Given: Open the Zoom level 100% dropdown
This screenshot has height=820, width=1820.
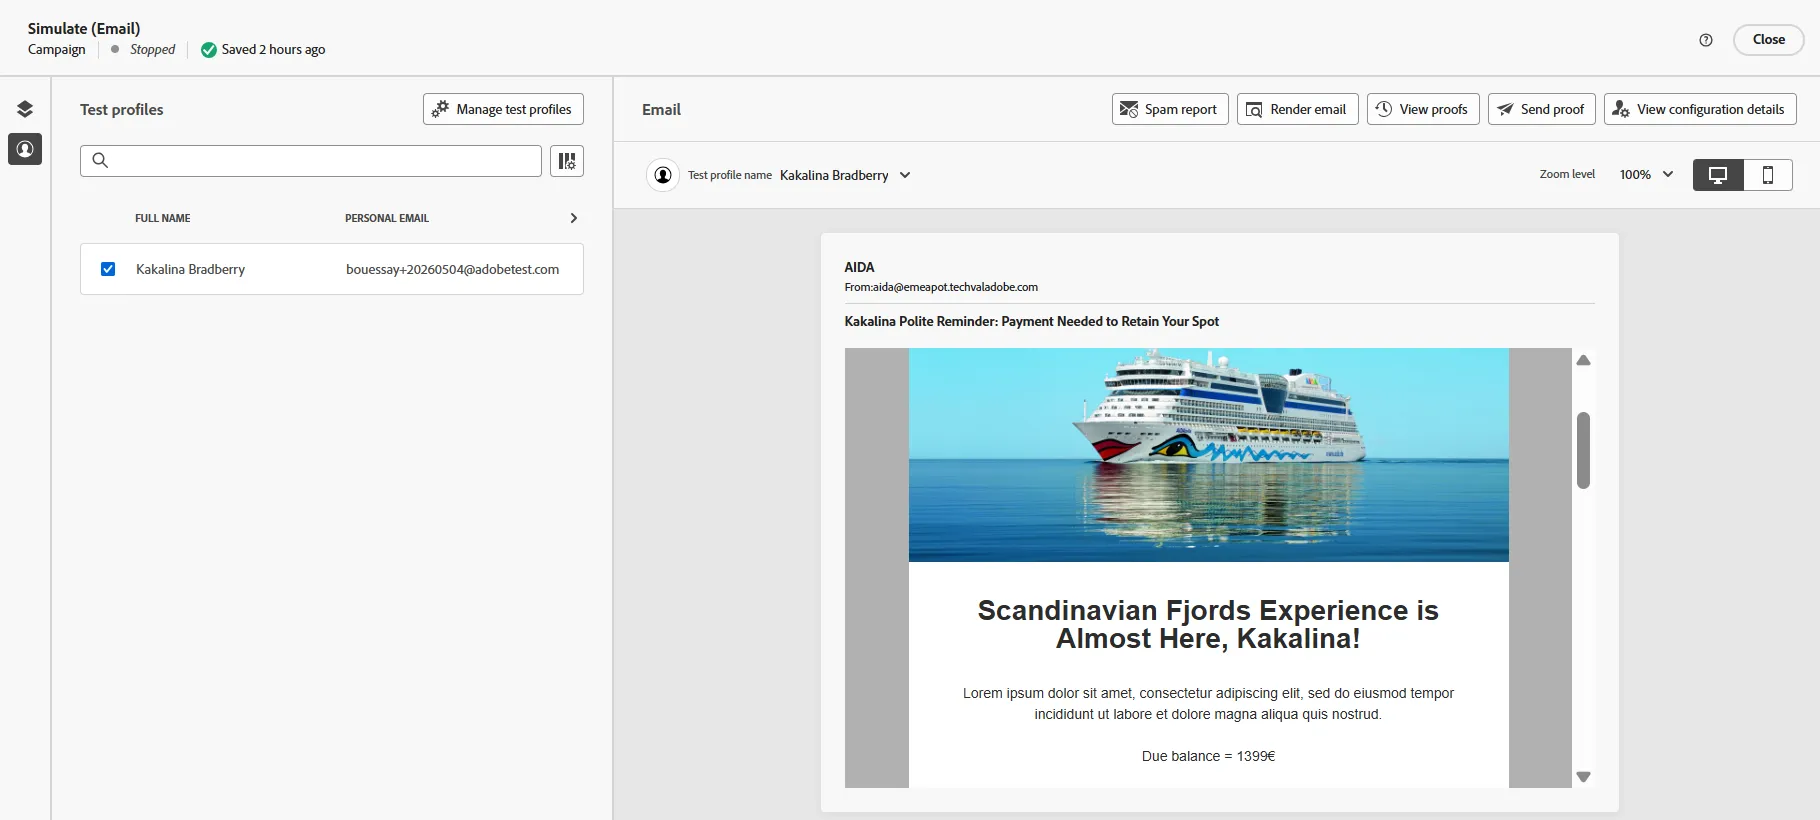Looking at the screenshot, I should 1646,174.
